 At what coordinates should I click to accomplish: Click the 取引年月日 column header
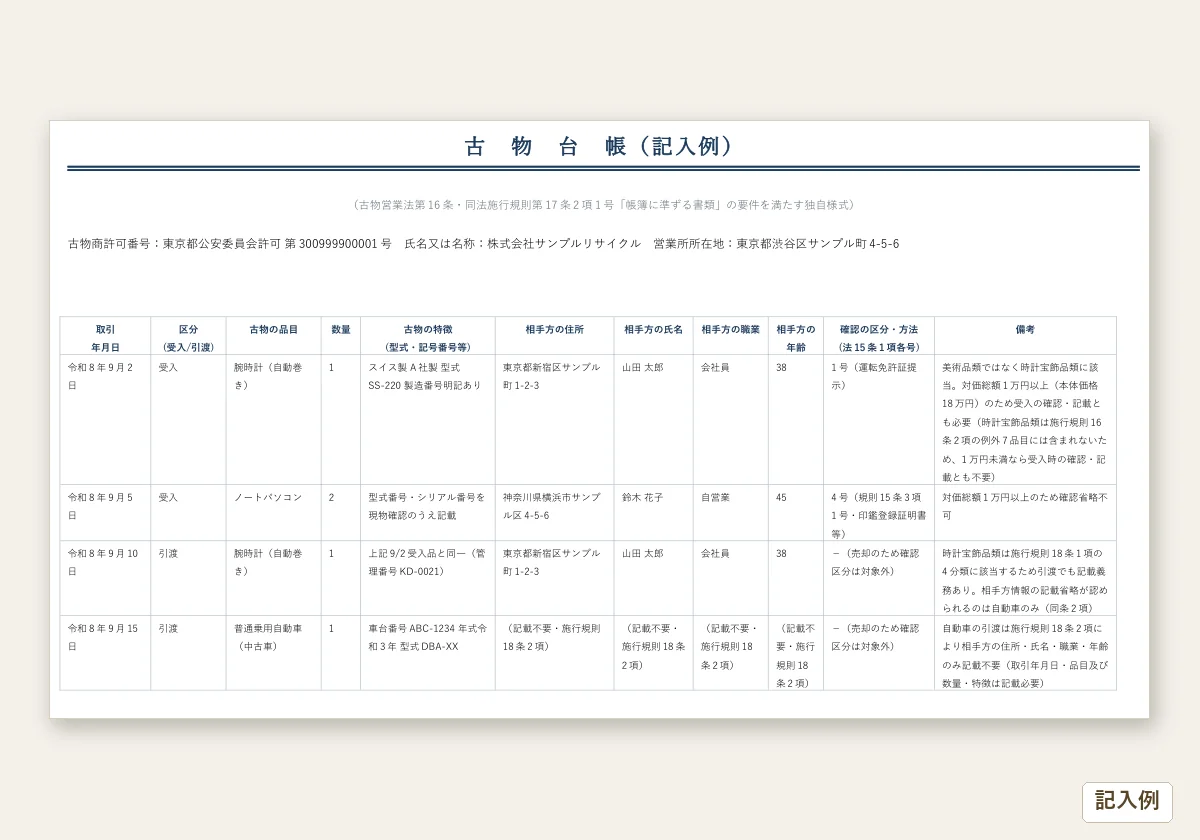[x=105, y=337]
